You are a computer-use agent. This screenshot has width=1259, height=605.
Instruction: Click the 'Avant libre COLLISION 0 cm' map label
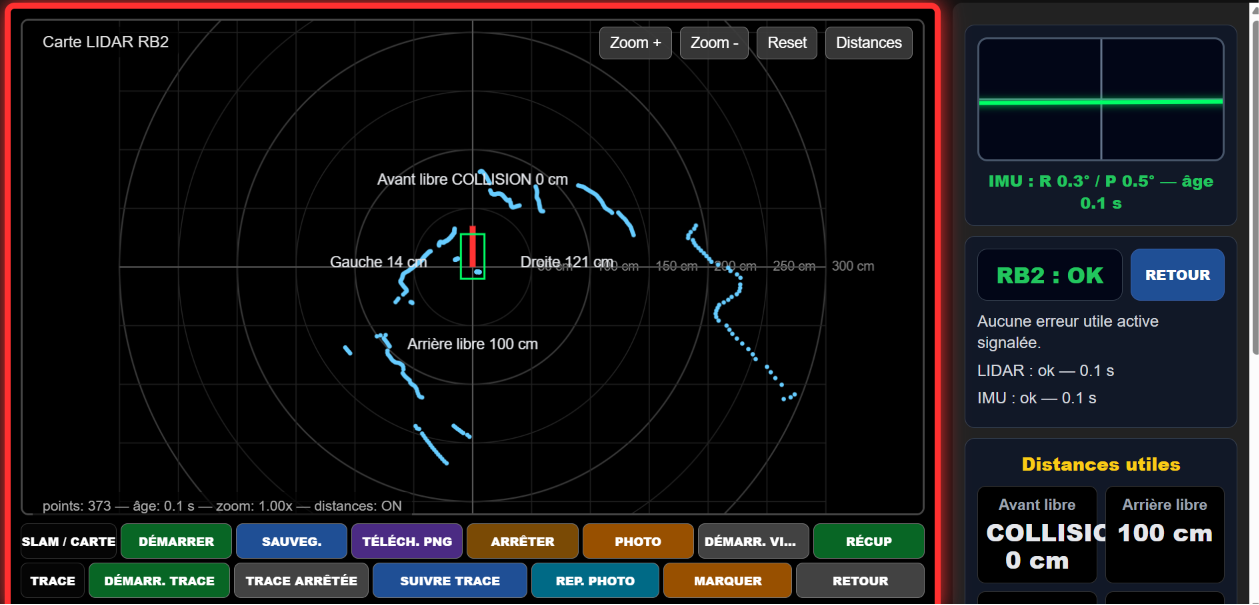click(472, 180)
